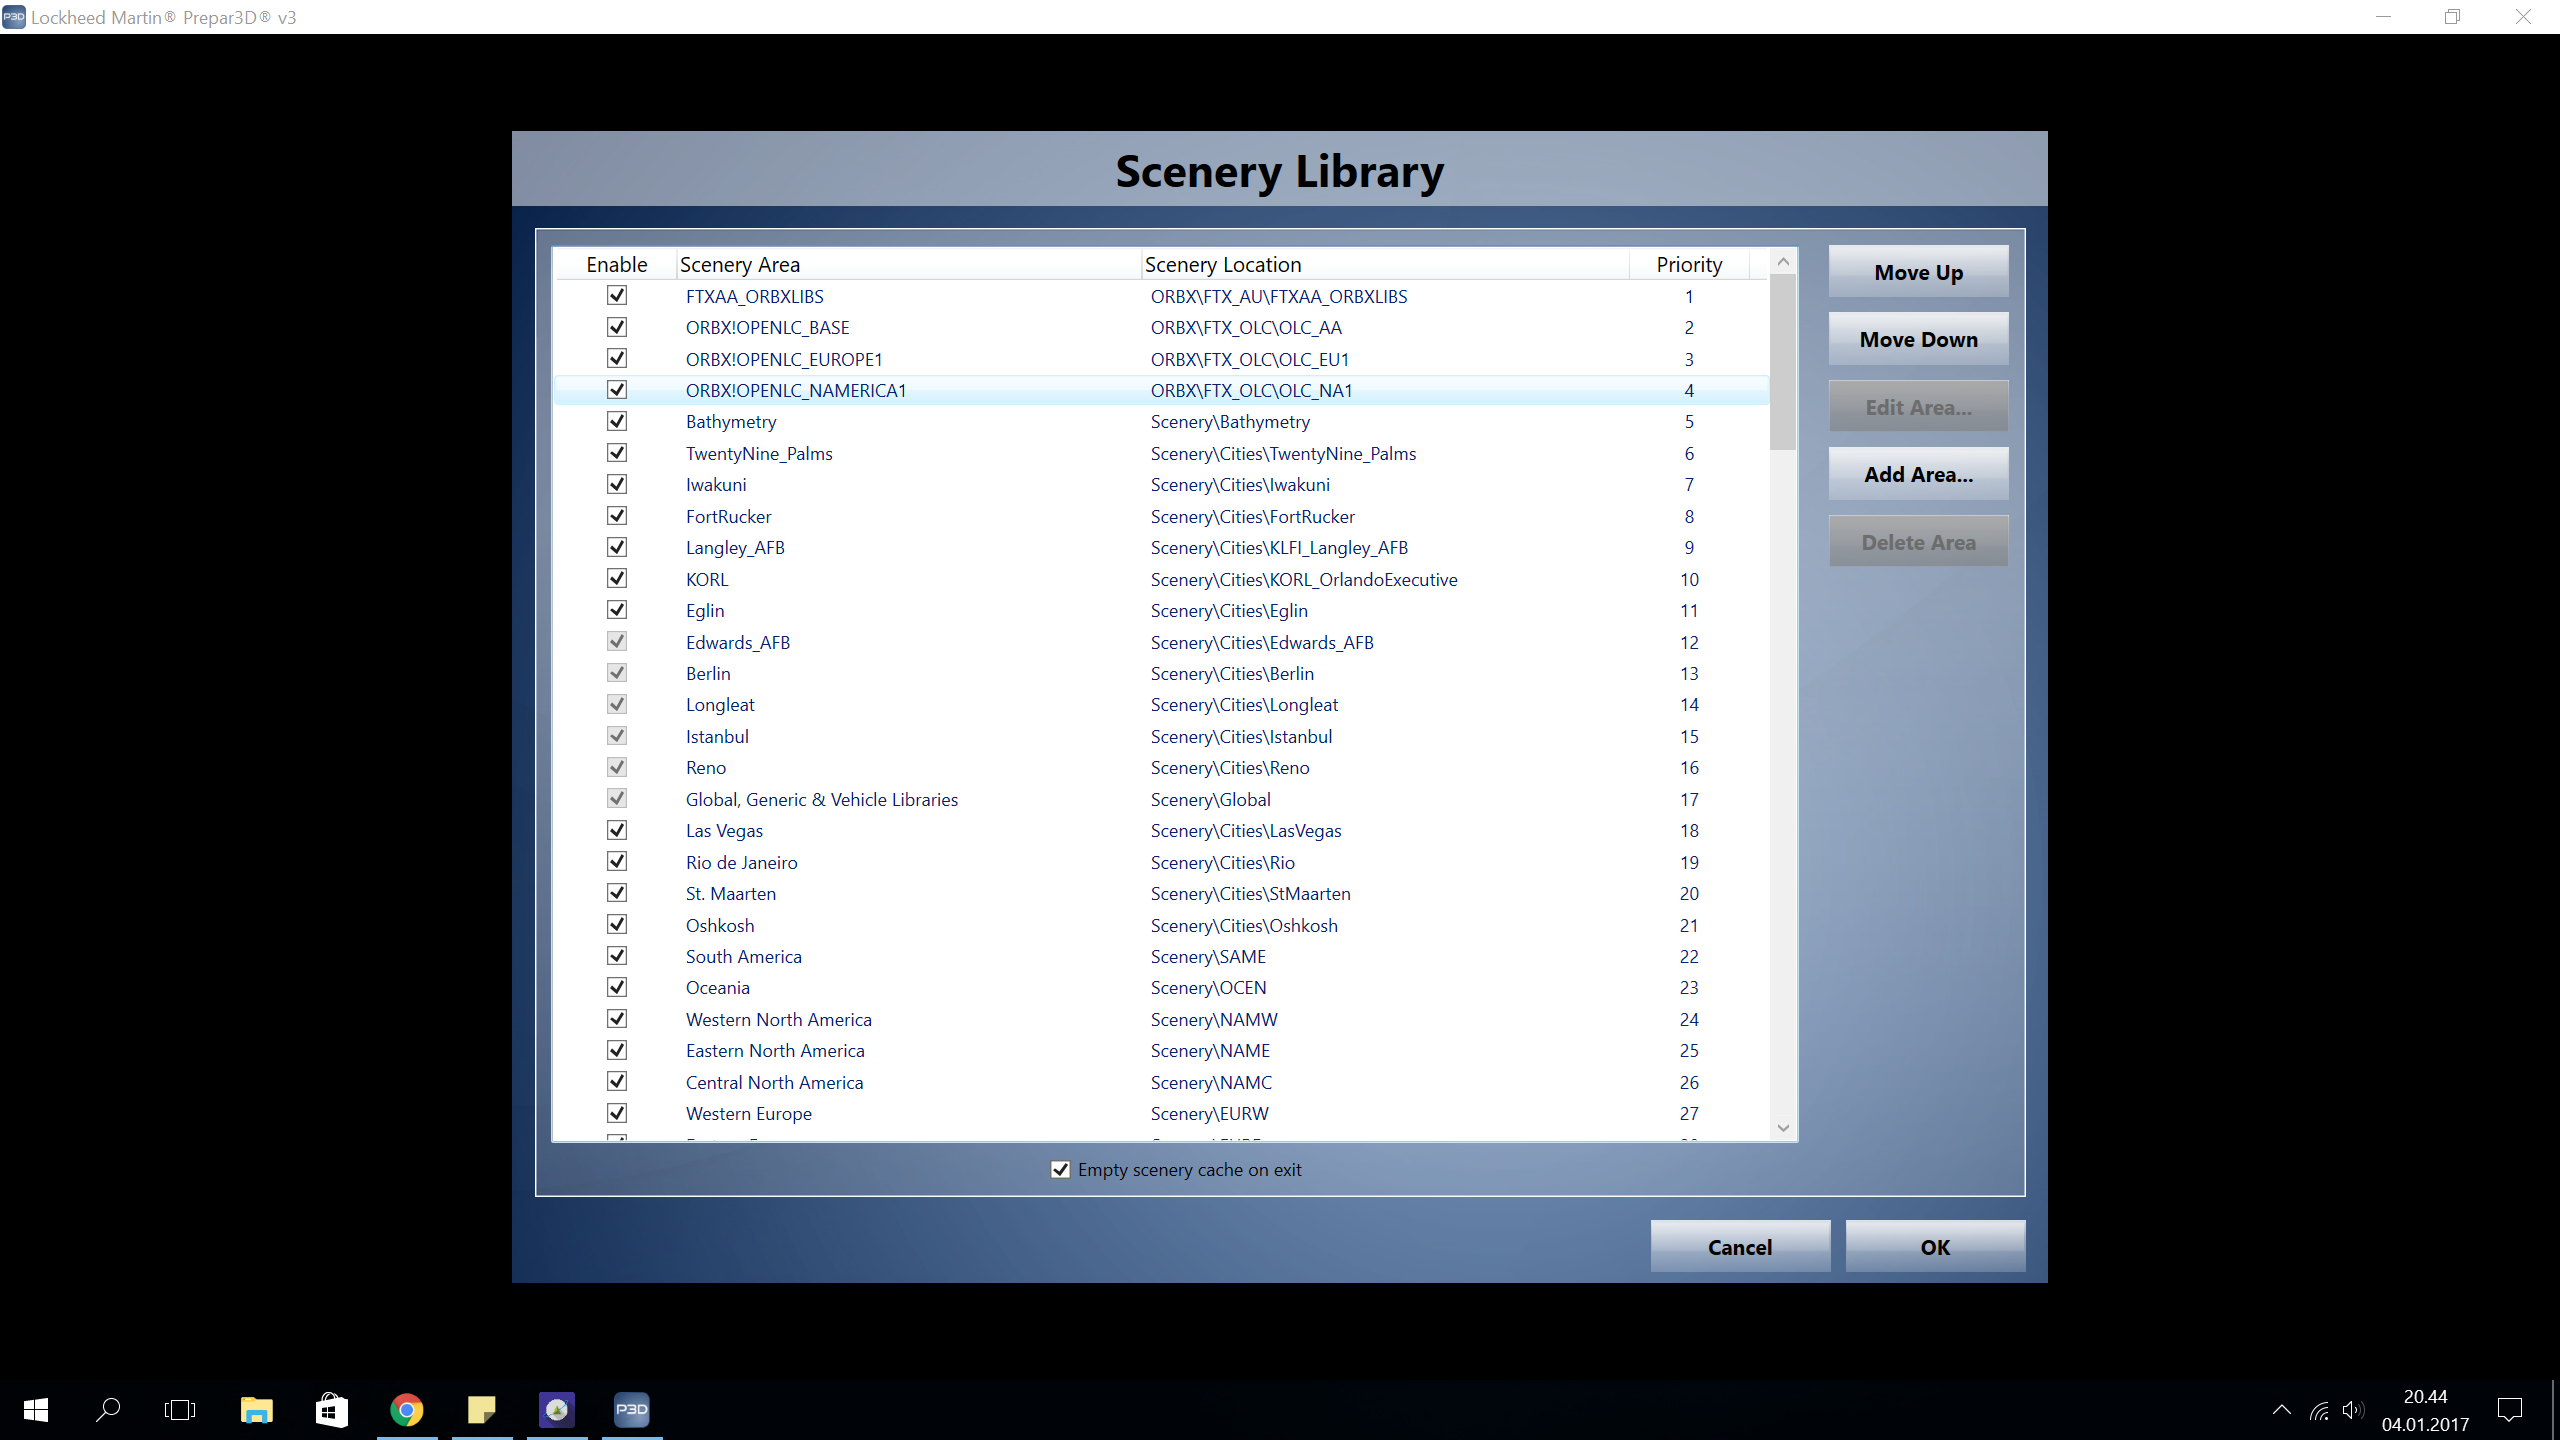Toggle Empty scenery cache on exit checkbox

(1060, 1169)
